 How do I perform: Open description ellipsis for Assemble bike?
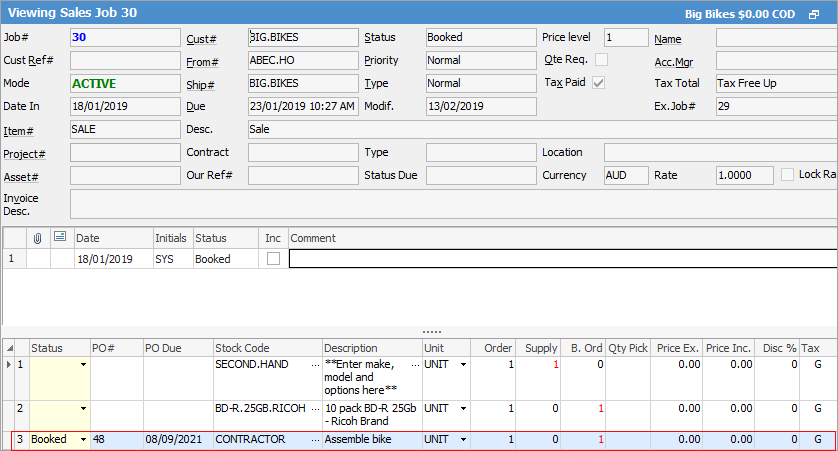click(414, 439)
